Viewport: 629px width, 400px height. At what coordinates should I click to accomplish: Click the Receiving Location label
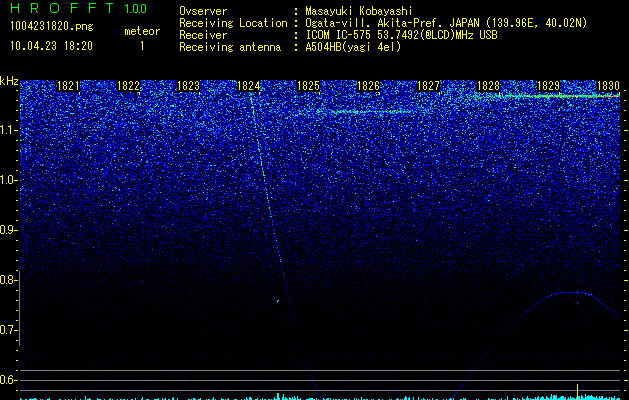click(x=233, y=23)
